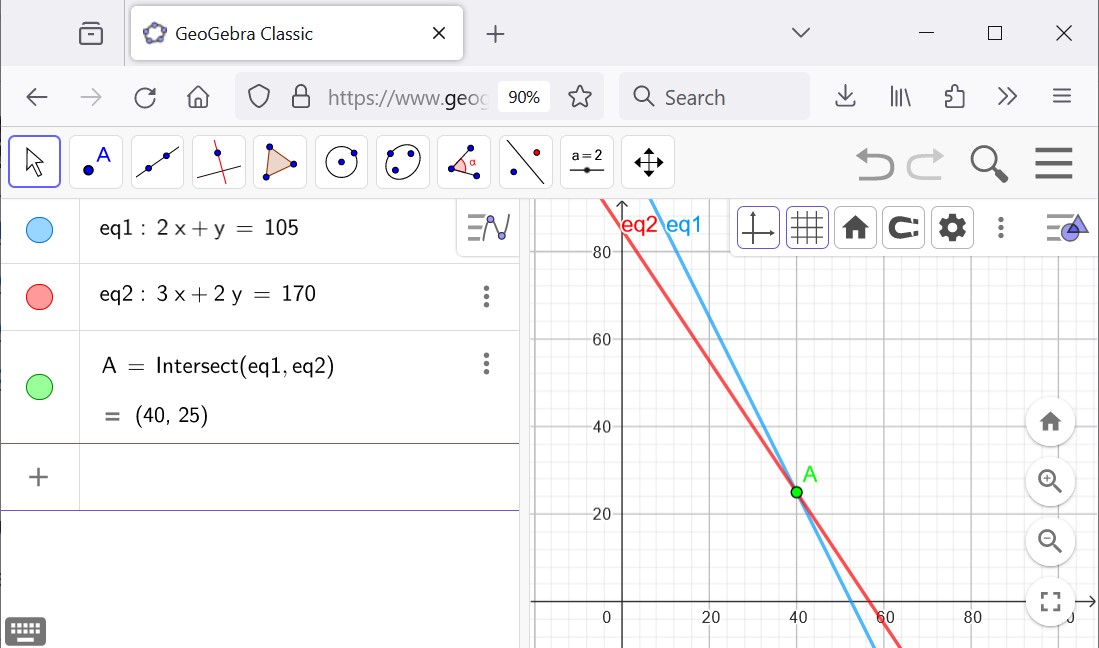Image resolution: width=1099 pixels, height=648 pixels.
Task: Select the Circle with Center tool
Action: click(341, 162)
